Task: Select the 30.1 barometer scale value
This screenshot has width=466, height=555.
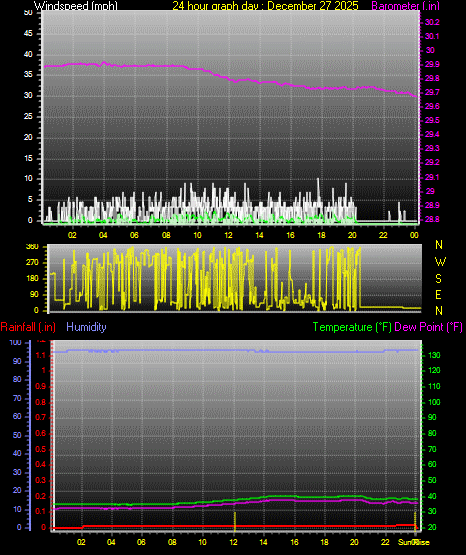Action: (432, 36)
